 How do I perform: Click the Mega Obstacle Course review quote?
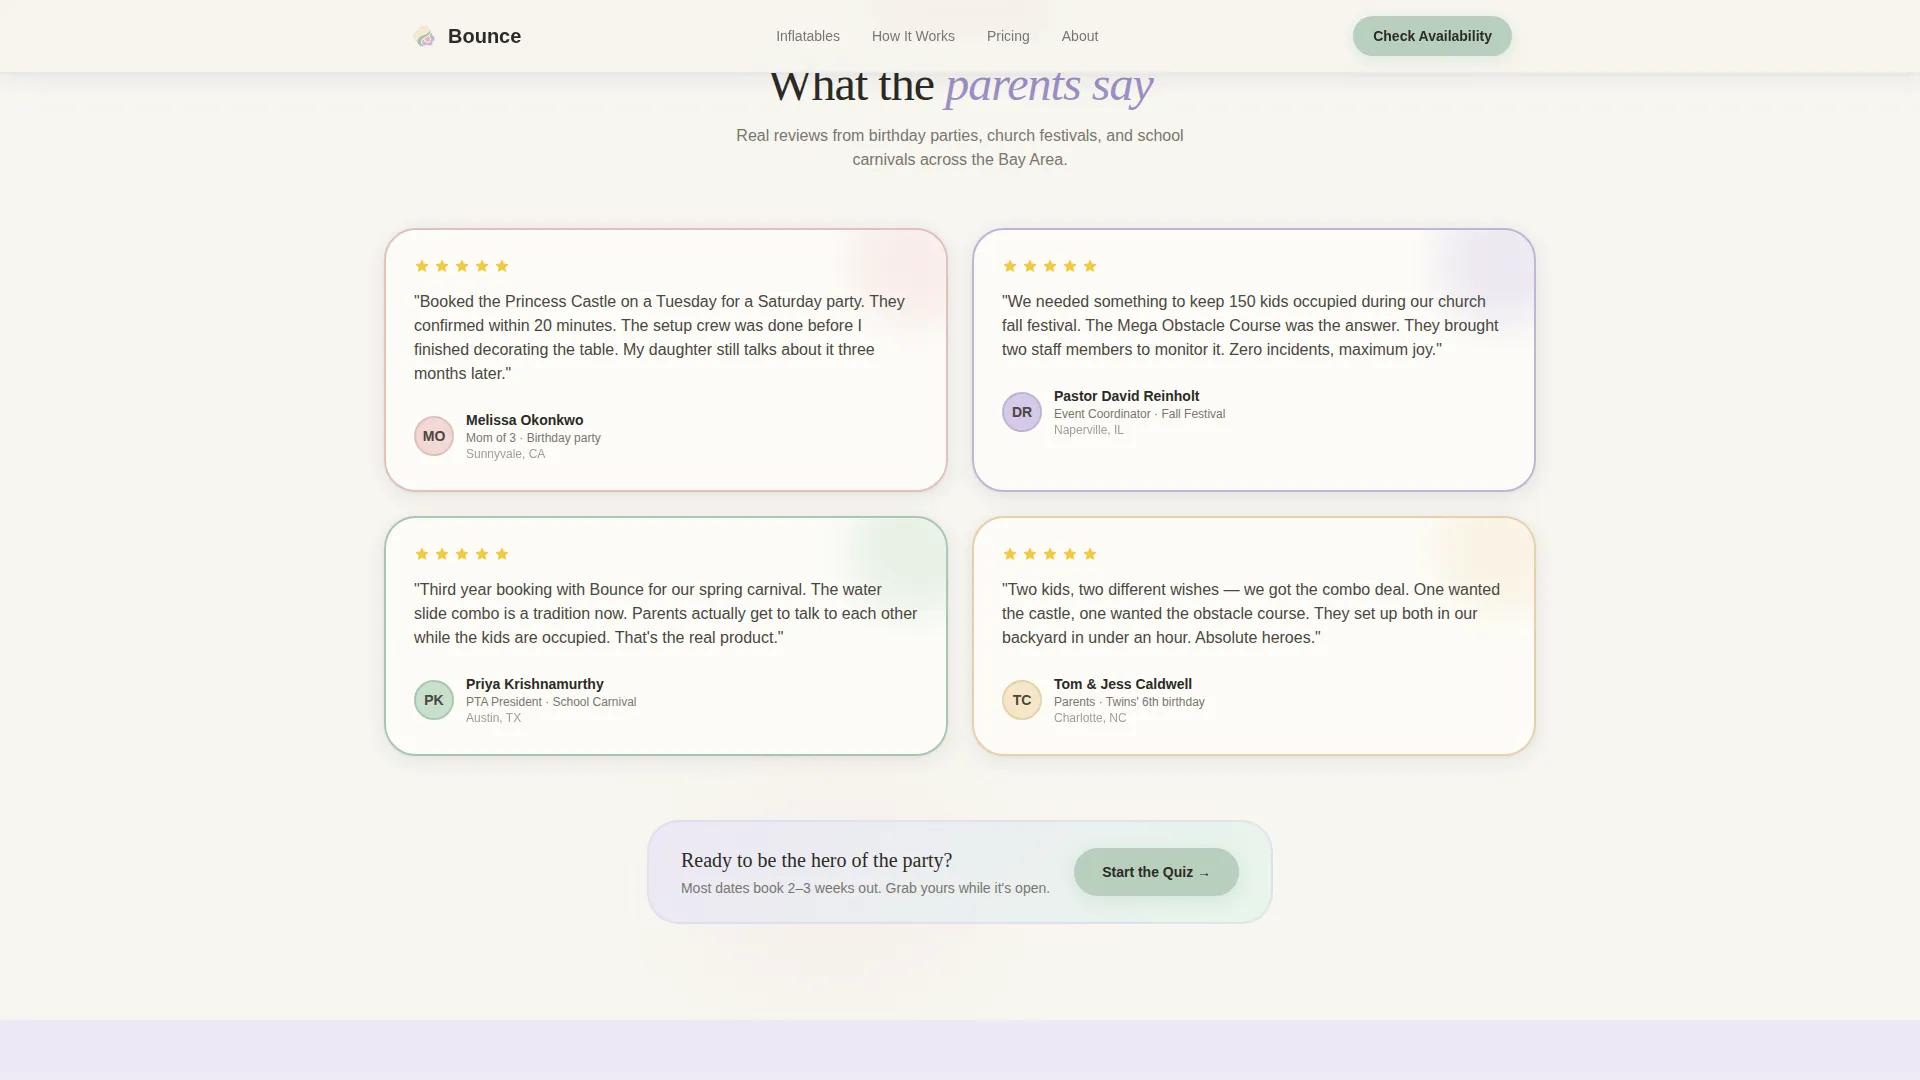(x=1251, y=325)
